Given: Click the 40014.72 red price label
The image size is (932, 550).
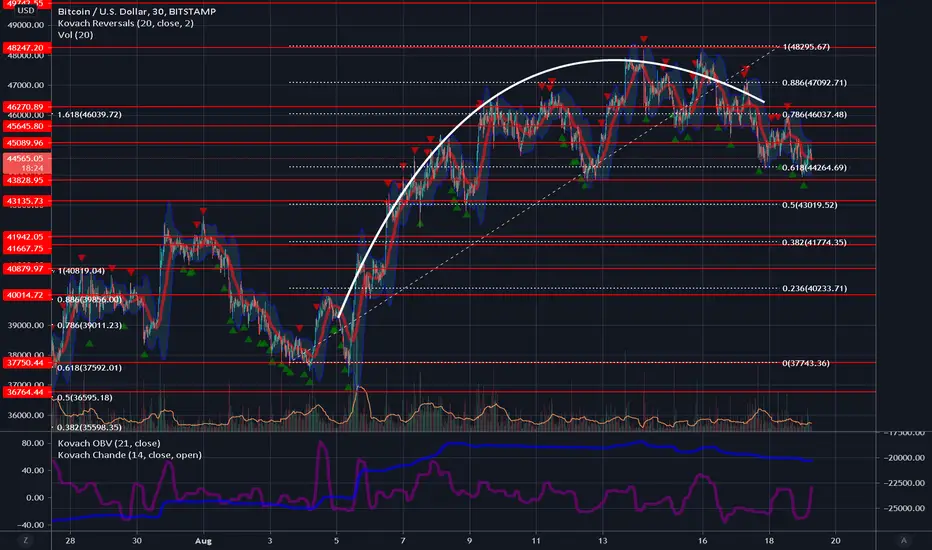Looking at the screenshot, I should point(27,295).
